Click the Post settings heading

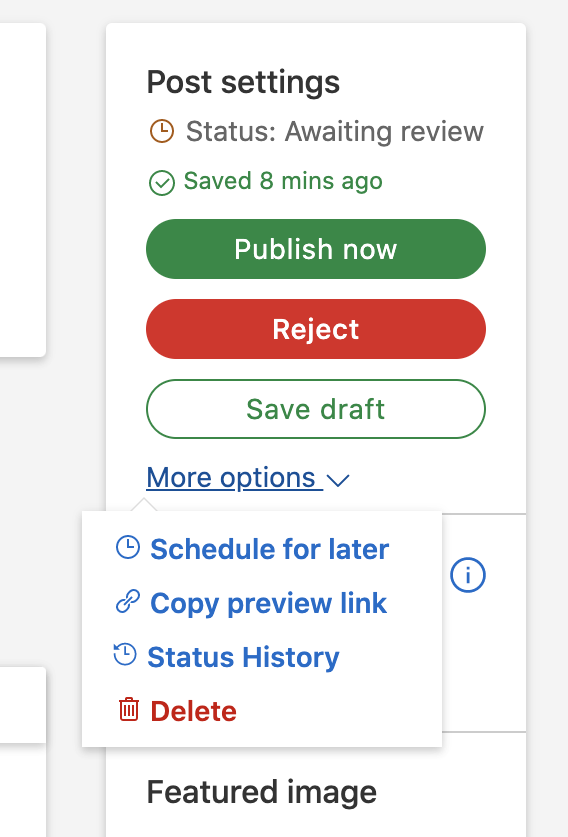[243, 82]
